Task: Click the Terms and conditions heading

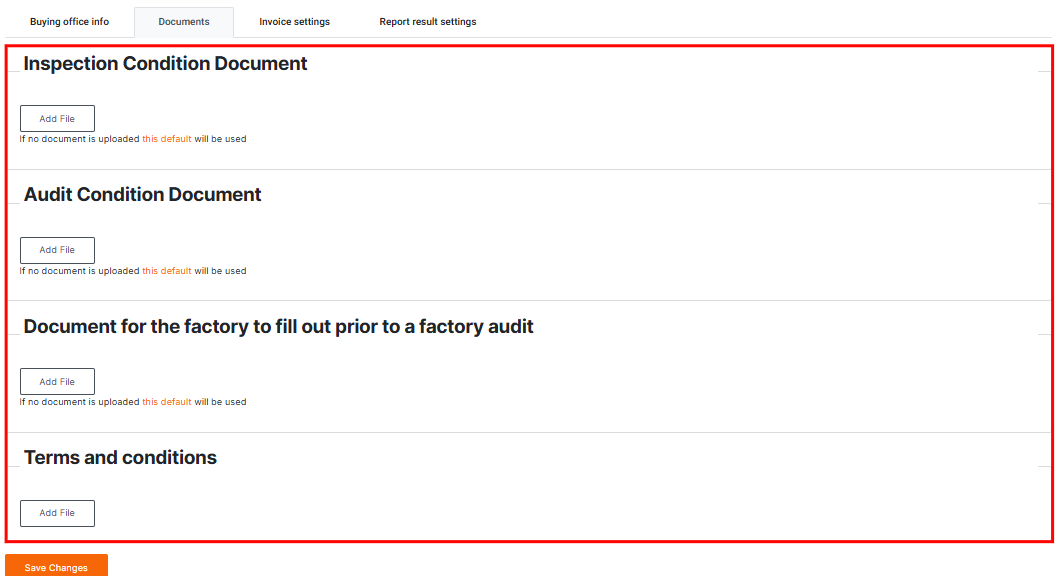Action: click(x=120, y=458)
